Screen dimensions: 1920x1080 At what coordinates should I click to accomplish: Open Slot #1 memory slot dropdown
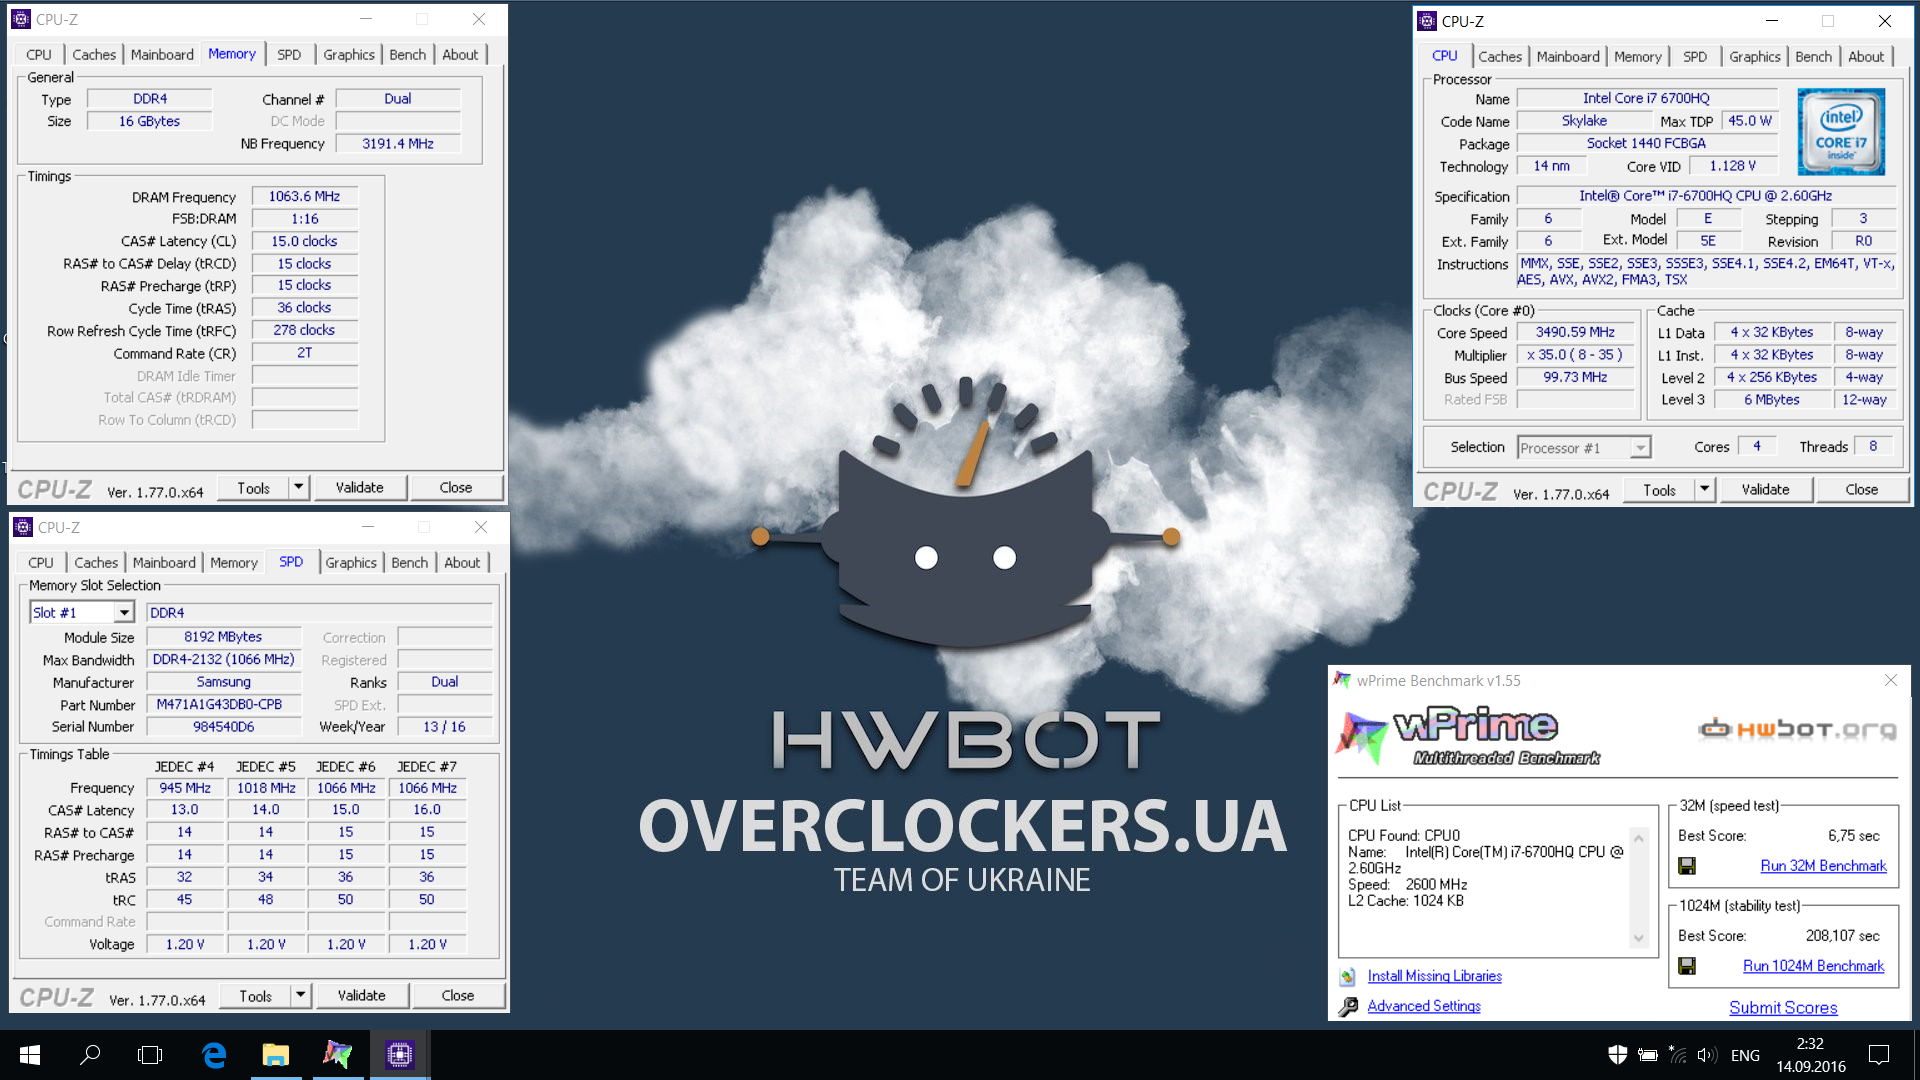[124, 613]
